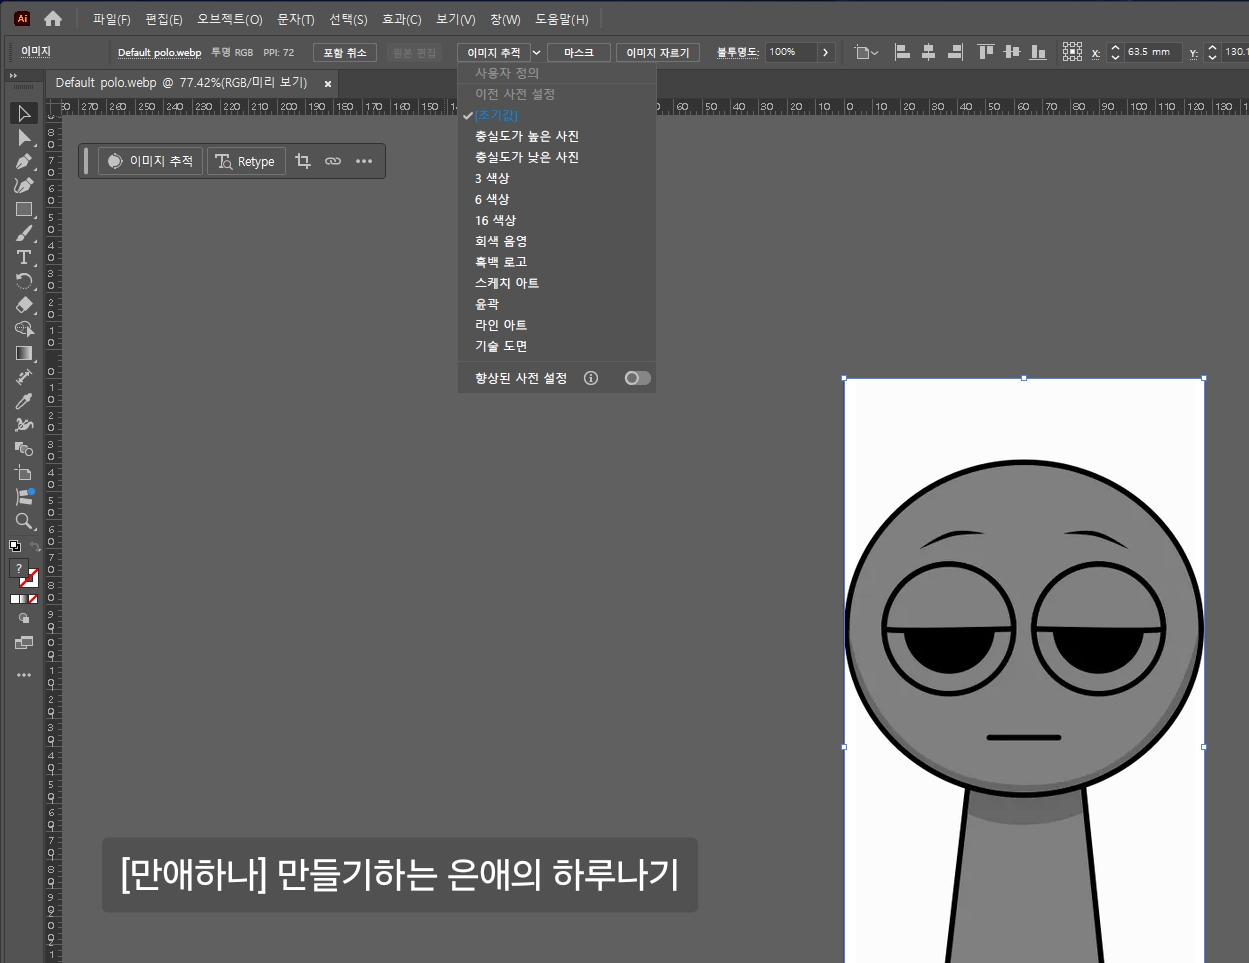Open the 오브젝트(O) menu

pos(230,19)
